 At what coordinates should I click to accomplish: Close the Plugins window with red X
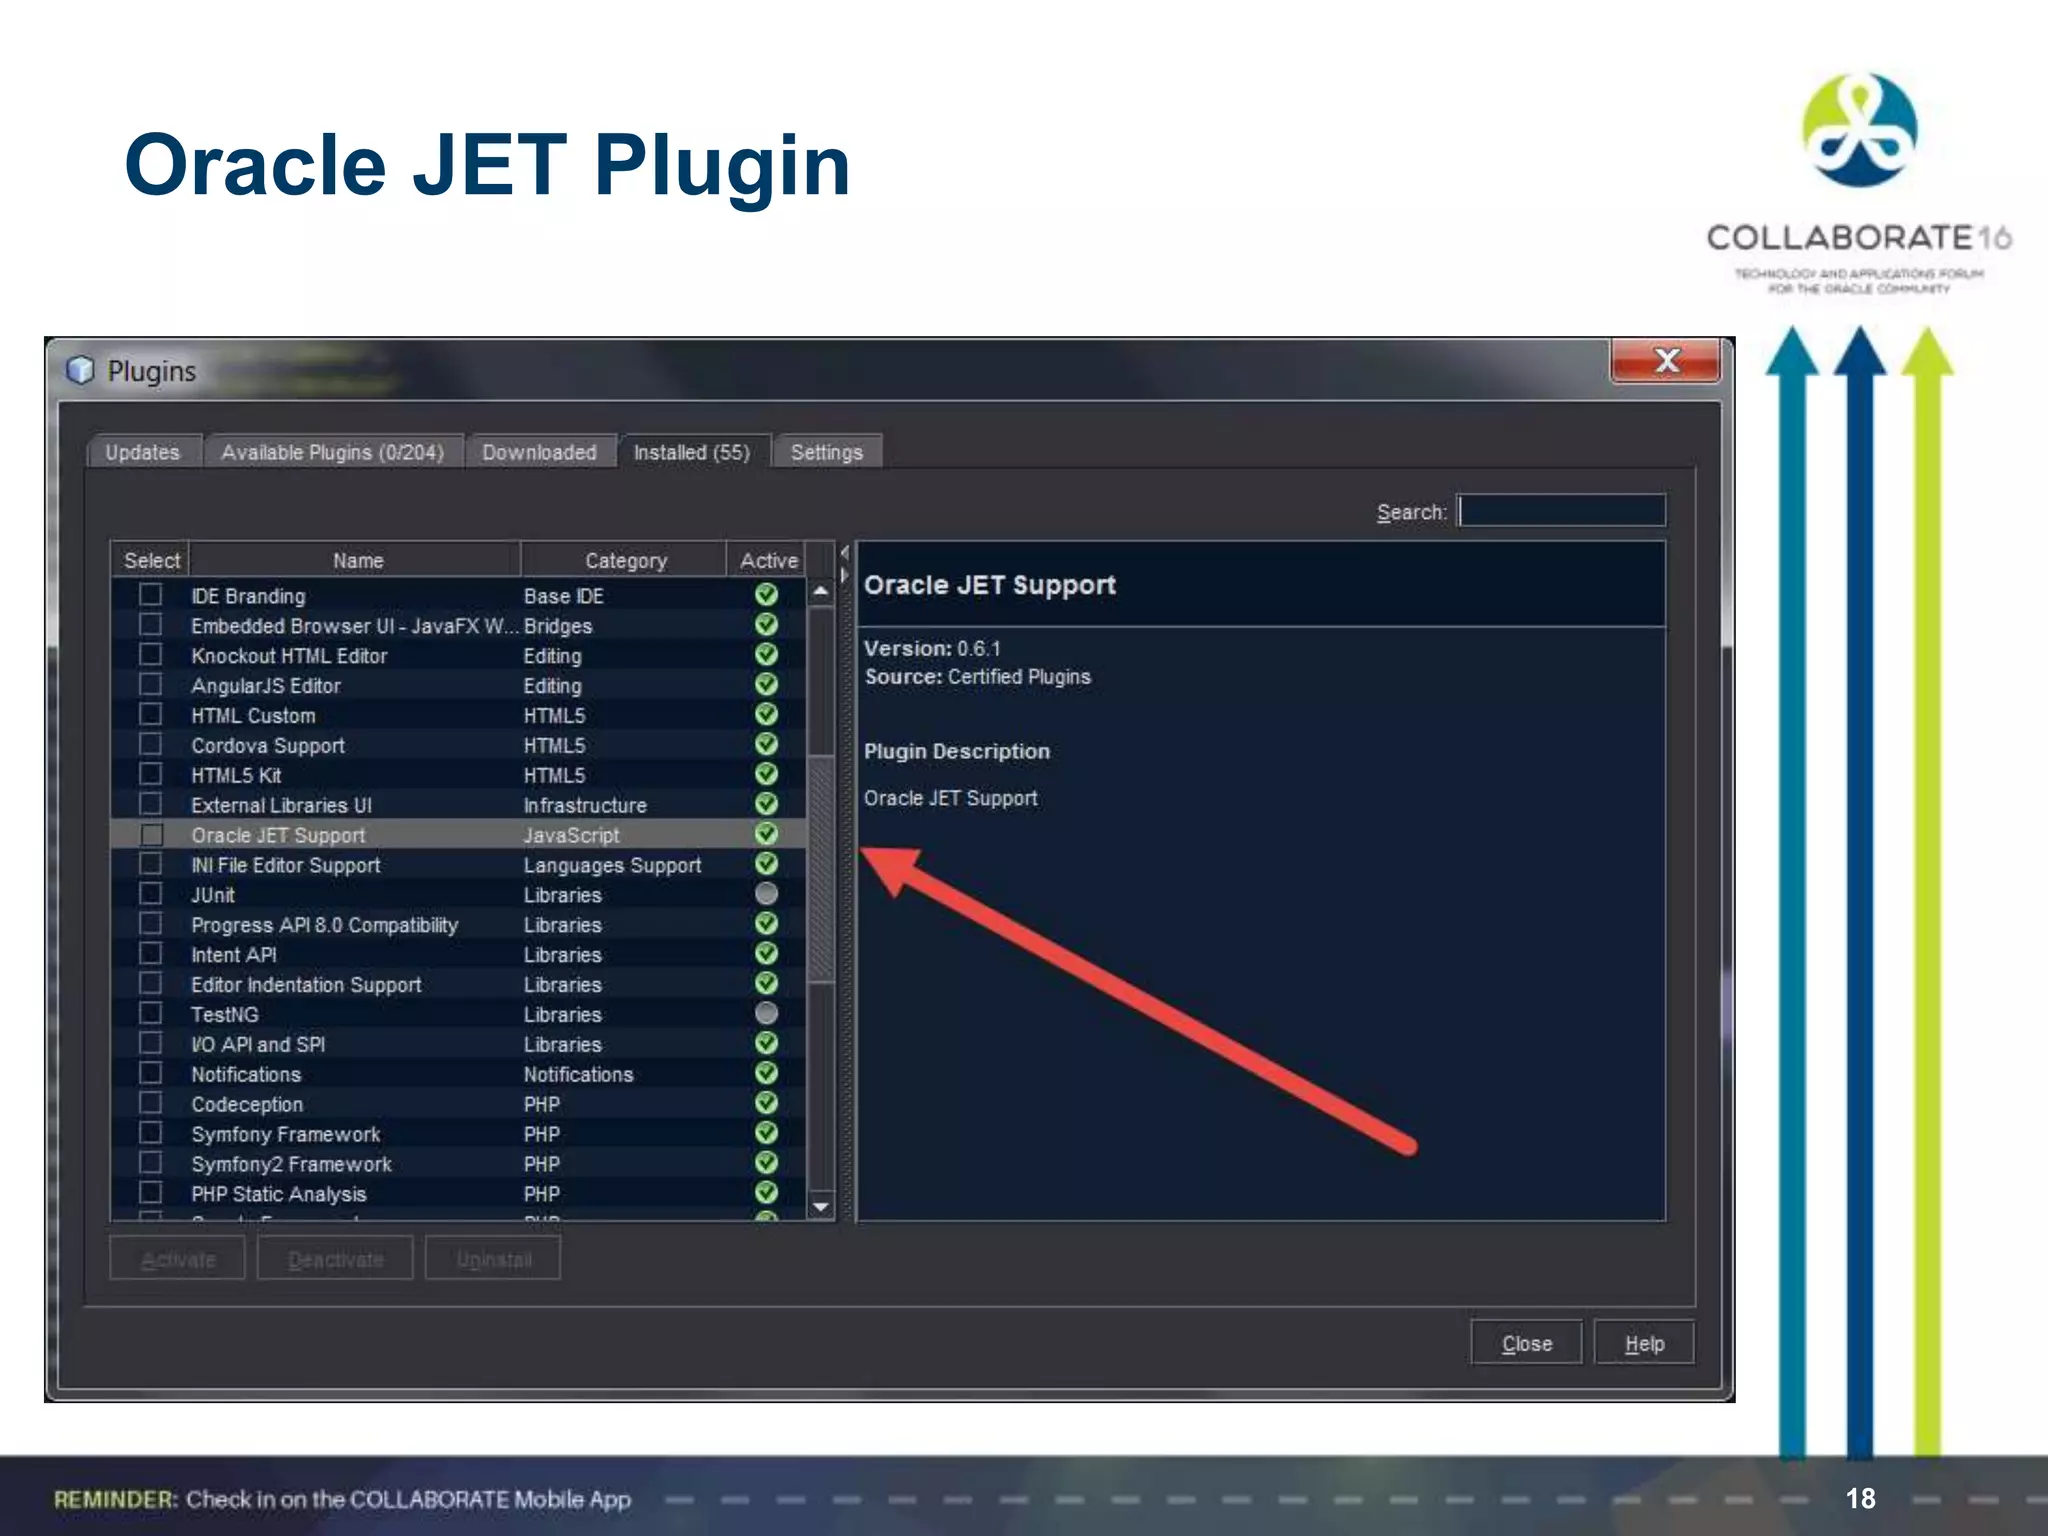point(1666,361)
